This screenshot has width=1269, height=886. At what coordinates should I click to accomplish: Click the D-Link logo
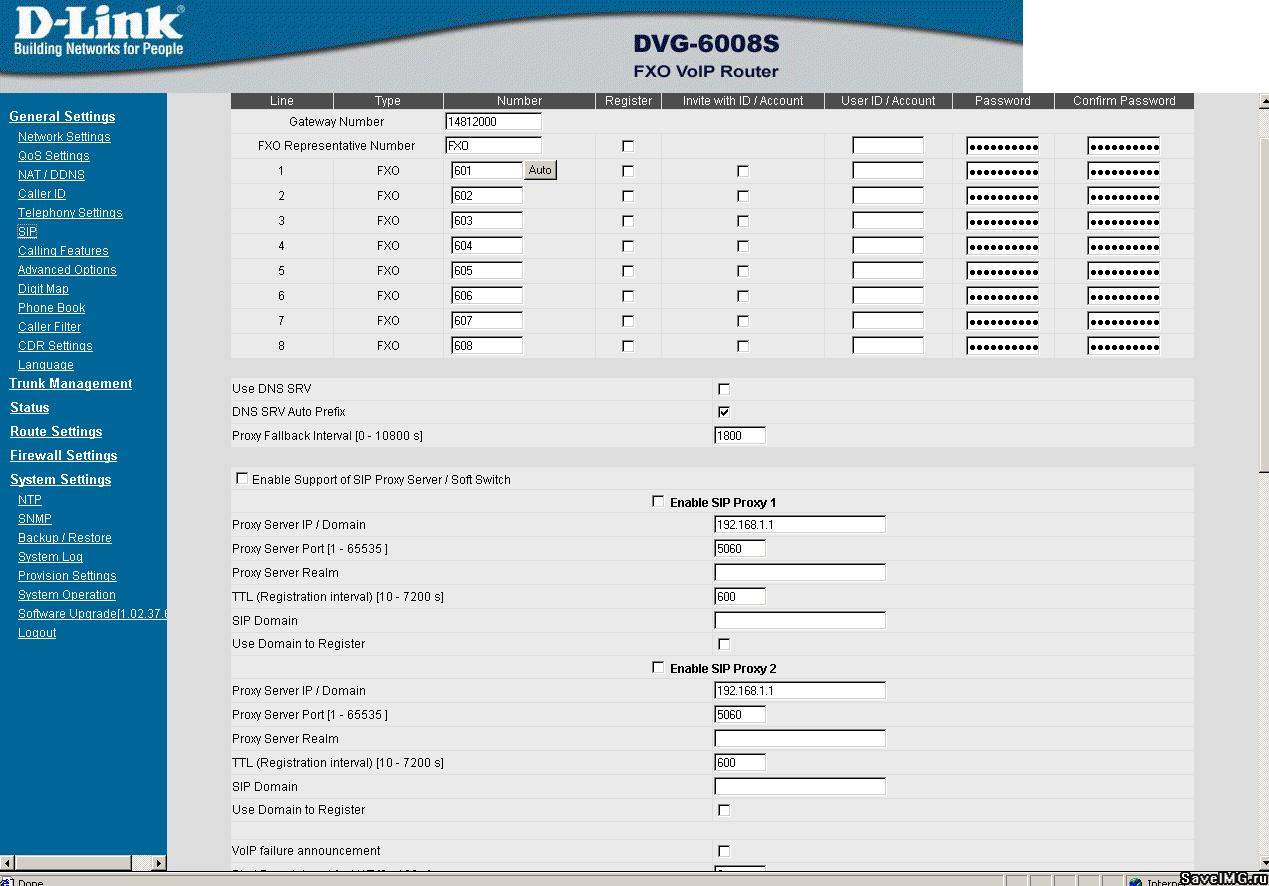point(98,32)
